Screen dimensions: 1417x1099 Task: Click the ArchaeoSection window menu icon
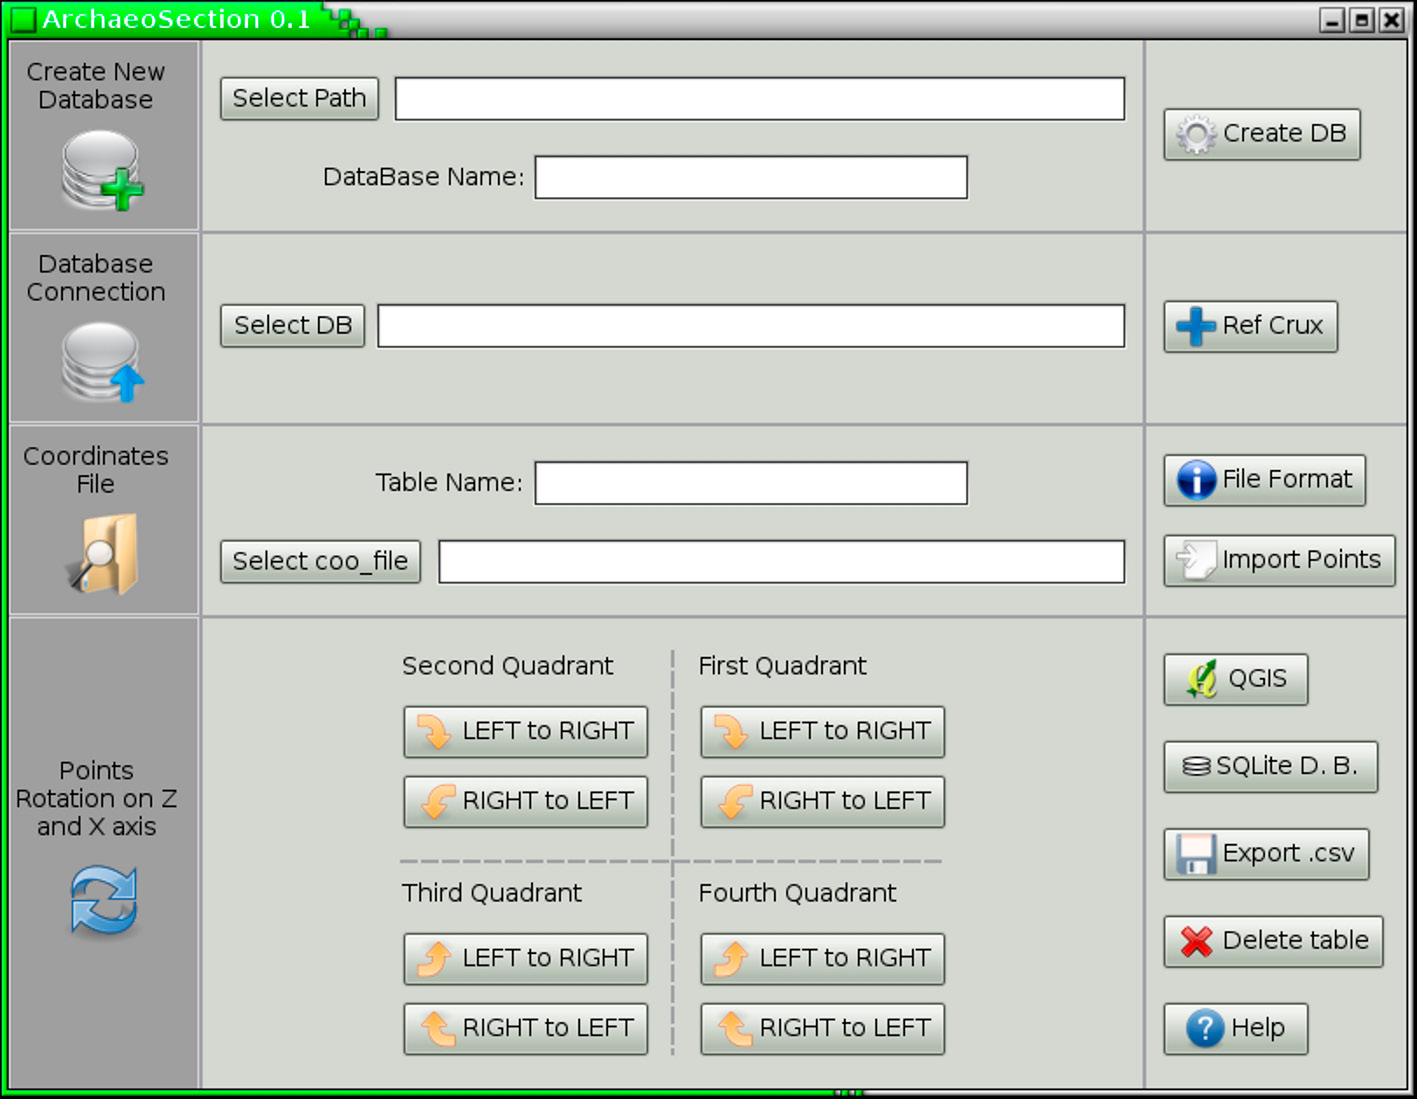coord(23,19)
